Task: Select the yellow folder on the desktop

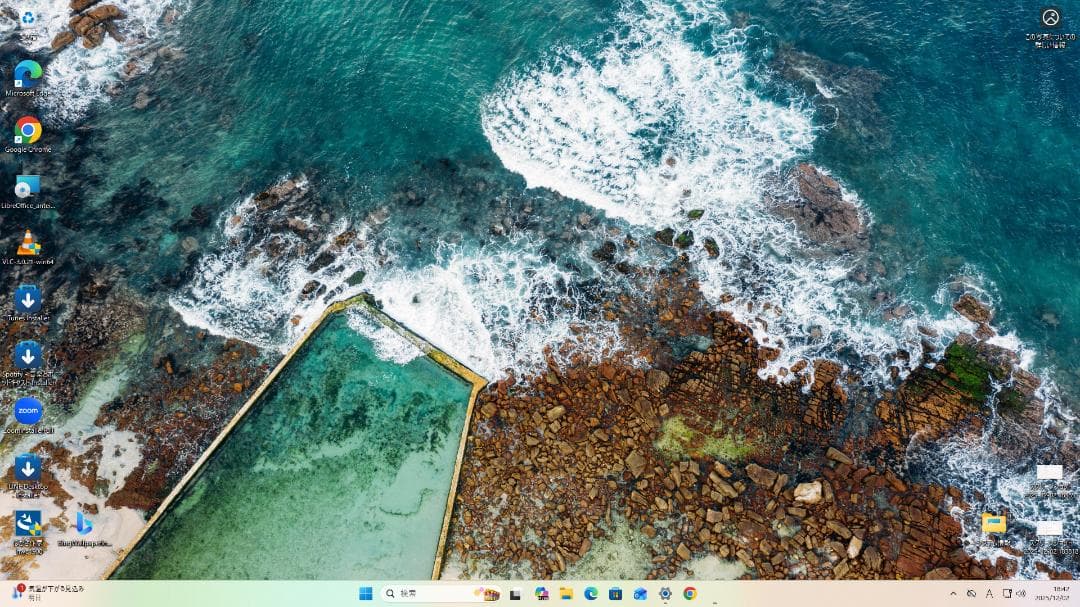Action: 993,523
